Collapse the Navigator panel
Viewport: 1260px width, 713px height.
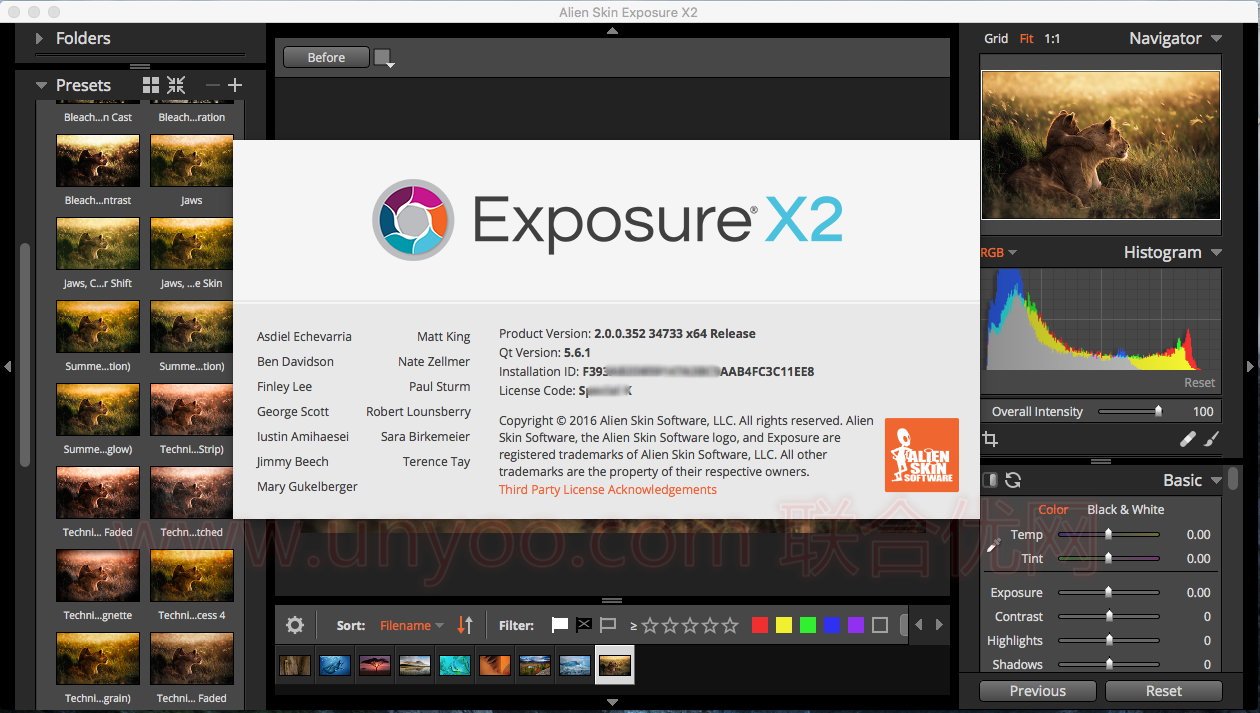pyautogui.click(x=1216, y=38)
